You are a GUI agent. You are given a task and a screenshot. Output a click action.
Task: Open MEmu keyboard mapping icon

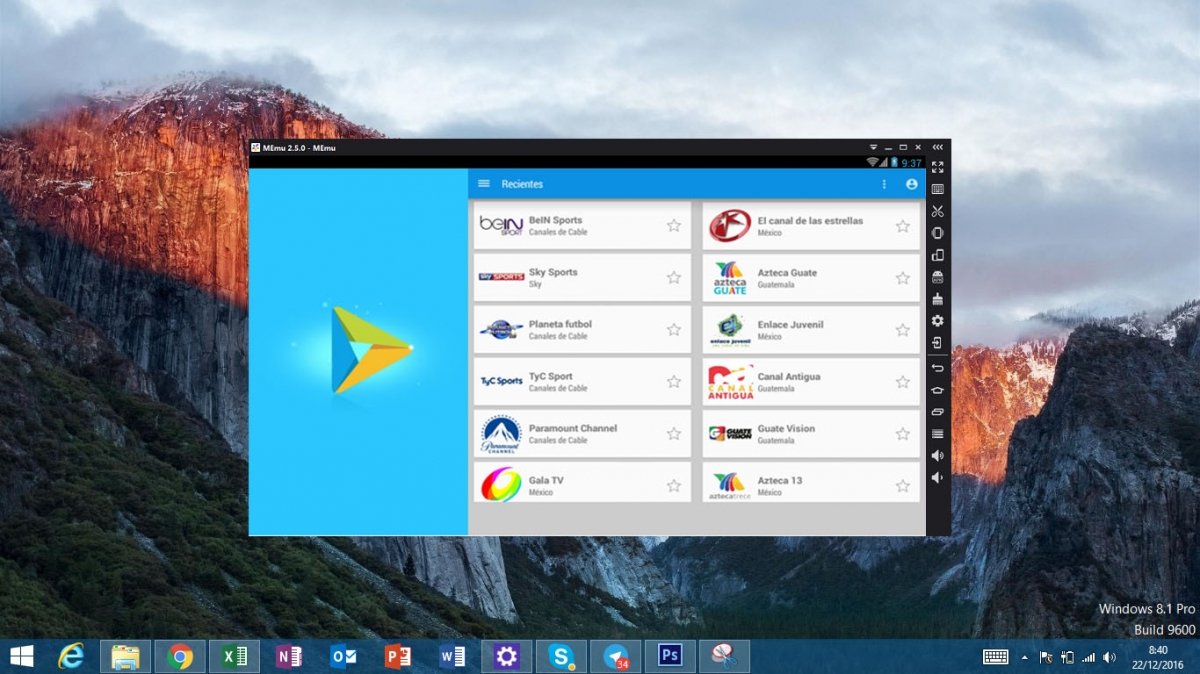click(937, 189)
